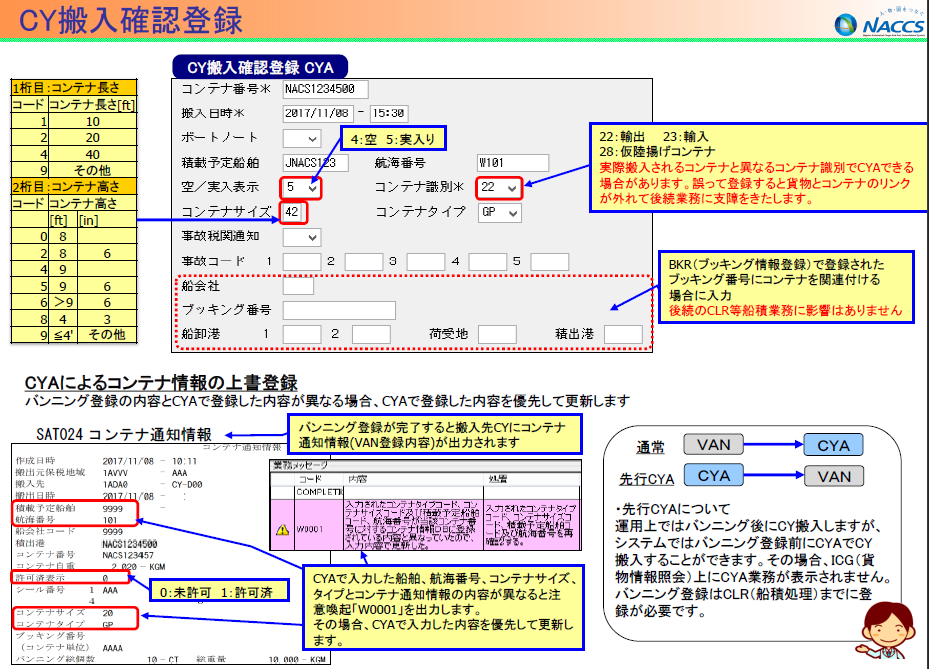Open the ポートノート dropdown
The width and height of the screenshot is (929, 669).
pos(302,138)
